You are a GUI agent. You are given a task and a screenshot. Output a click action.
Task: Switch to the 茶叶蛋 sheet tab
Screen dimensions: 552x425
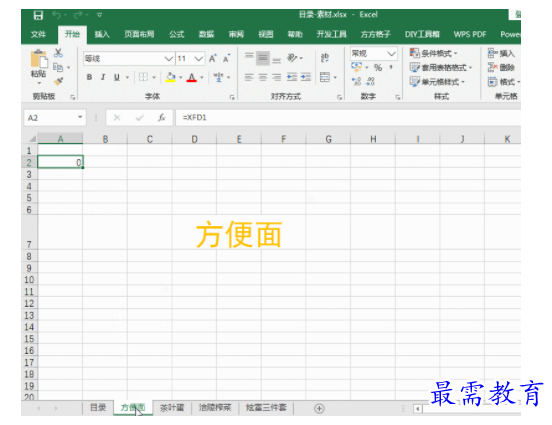pos(172,408)
